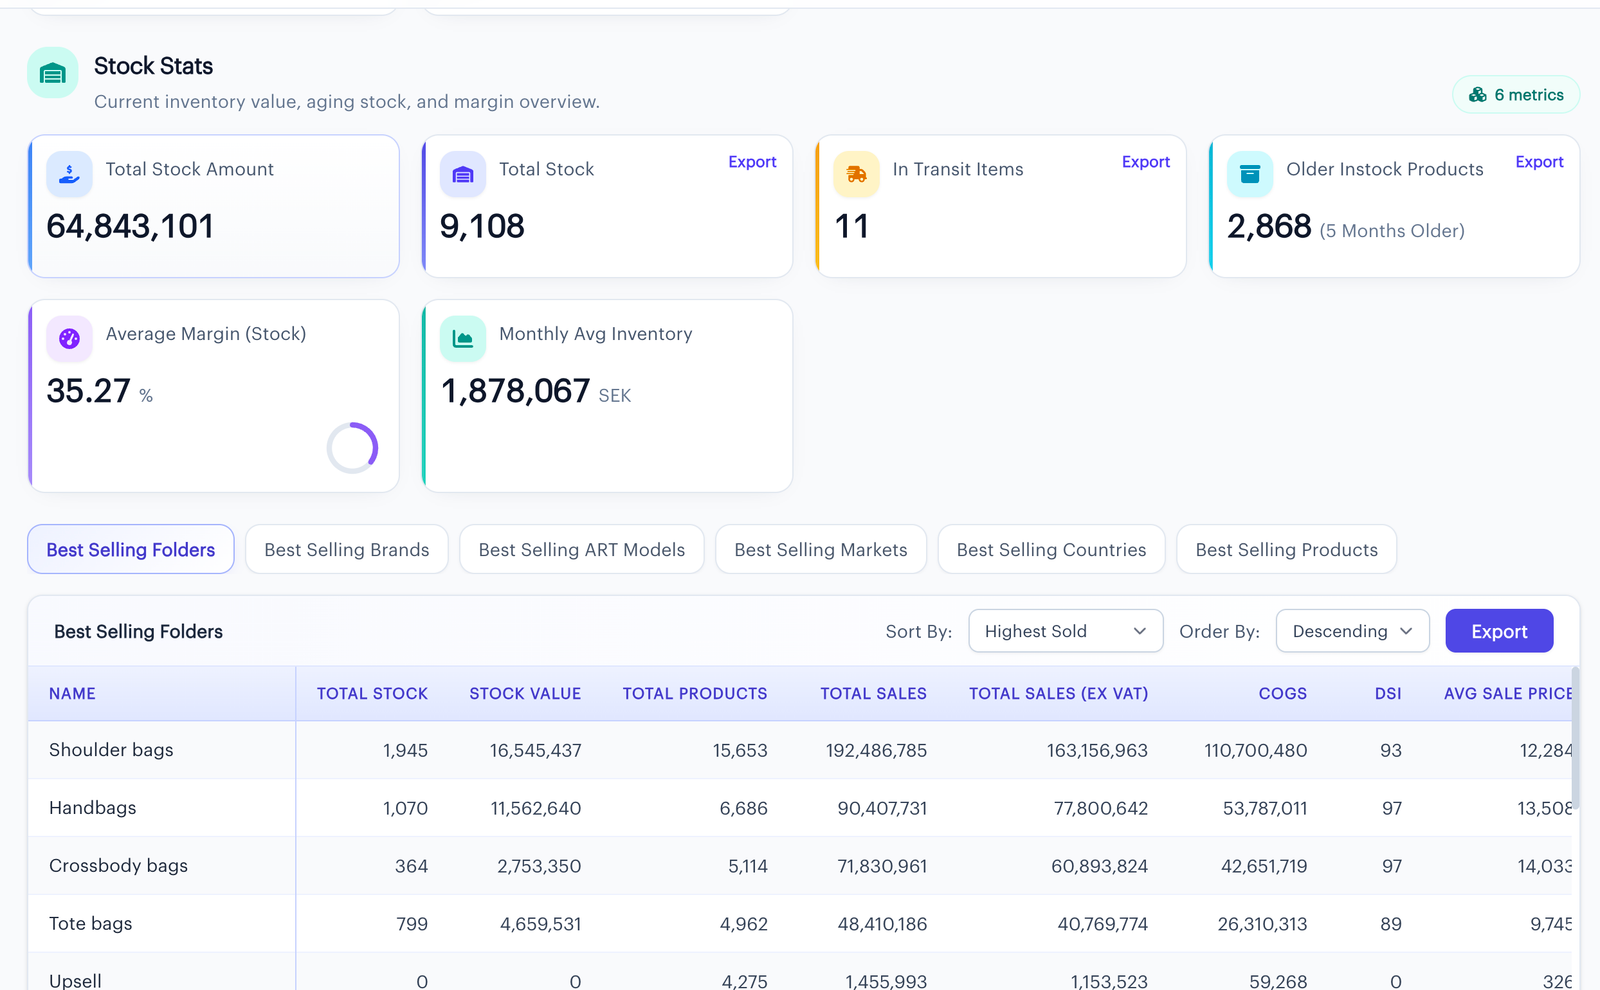Click Tote bags DSI value 89
The width and height of the screenshot is (1600, 990).
coord(1391,925)
